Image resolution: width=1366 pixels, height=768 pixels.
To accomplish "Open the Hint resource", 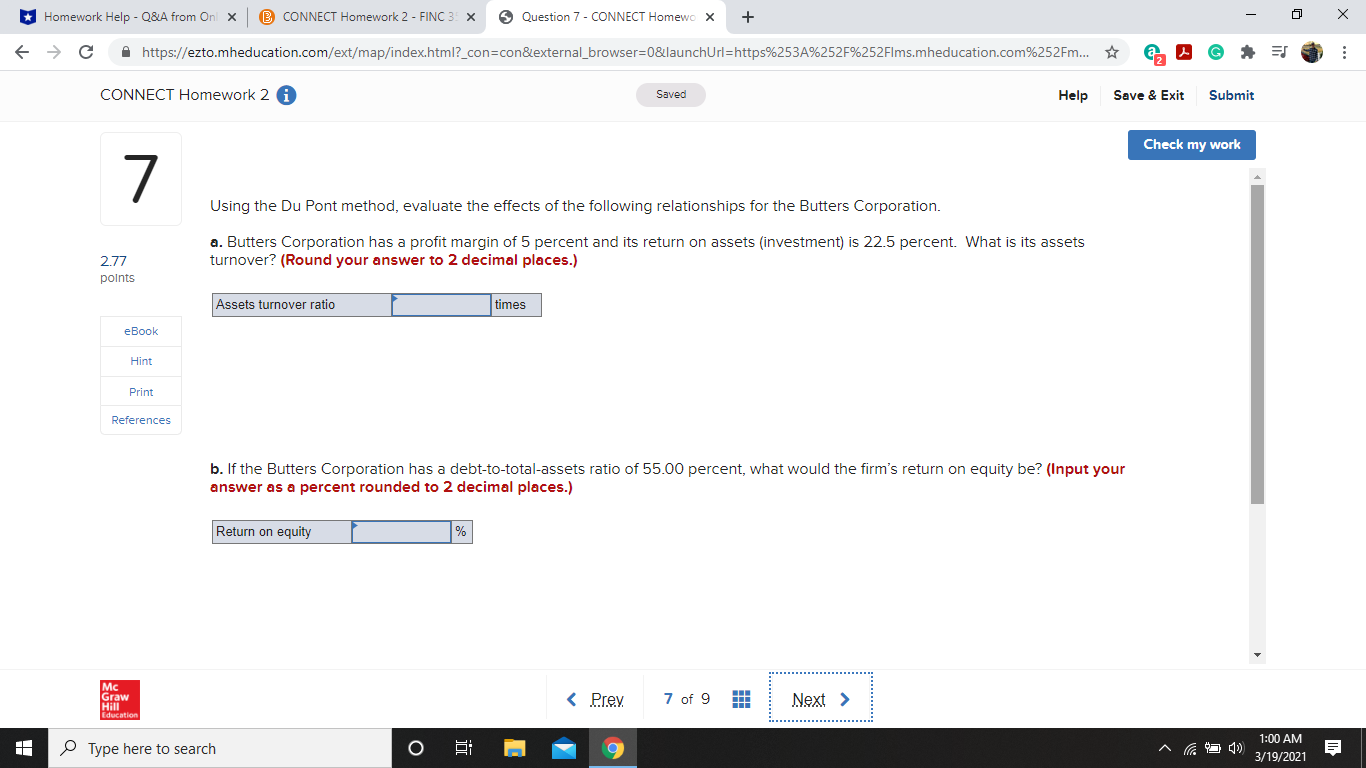I will click(x=141, y=361).
